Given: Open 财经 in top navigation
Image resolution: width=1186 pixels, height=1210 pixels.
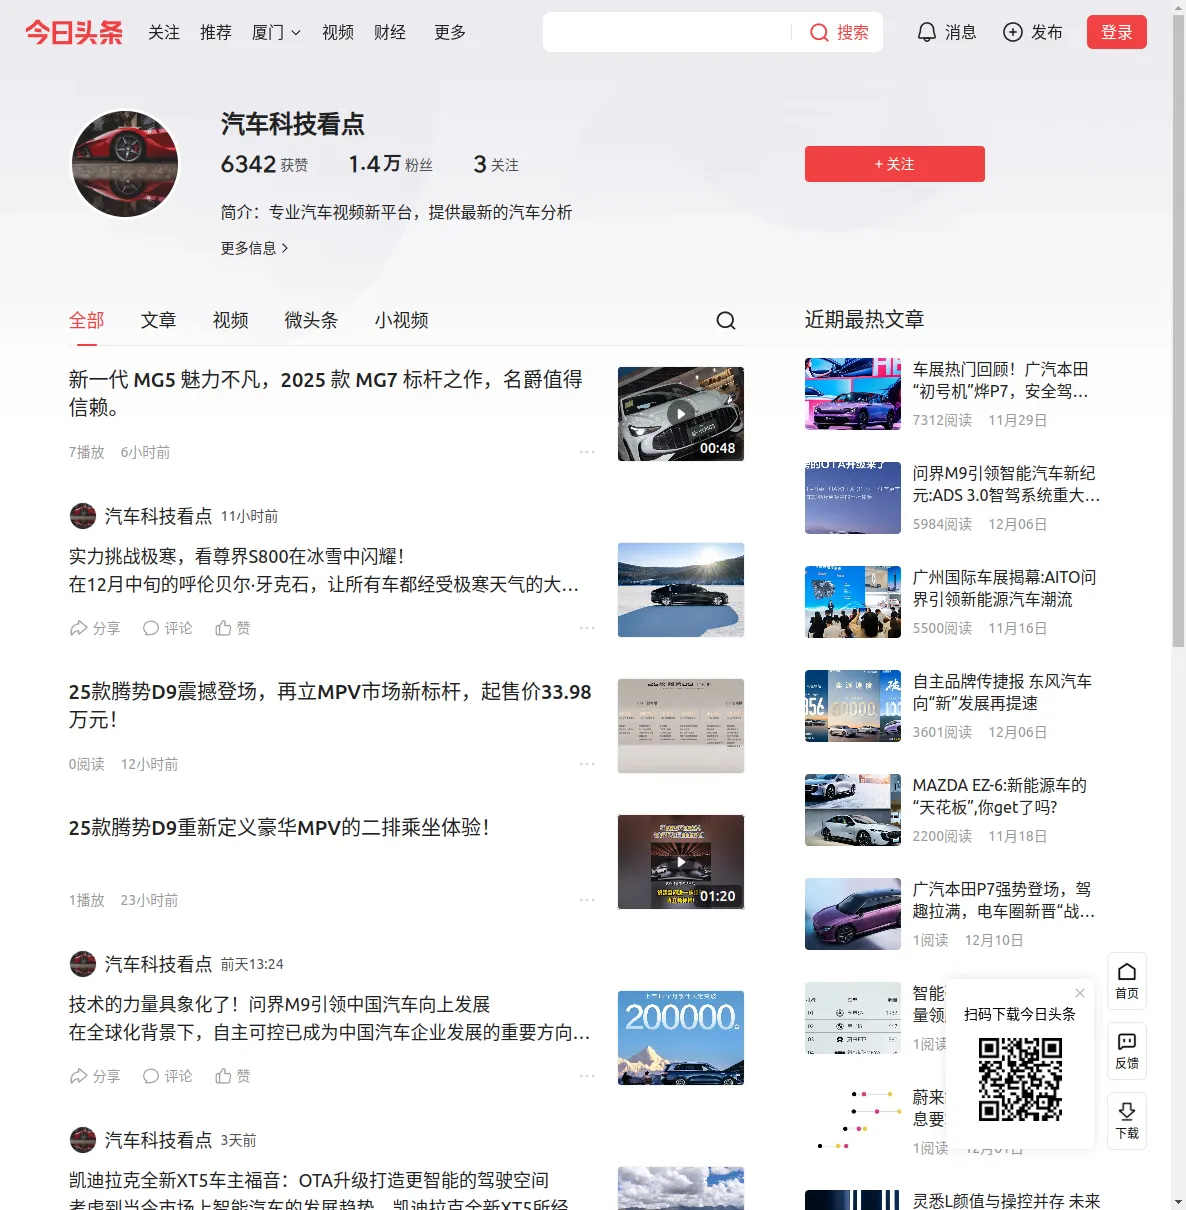Looking at the screenshot, I should click(390, 33).
